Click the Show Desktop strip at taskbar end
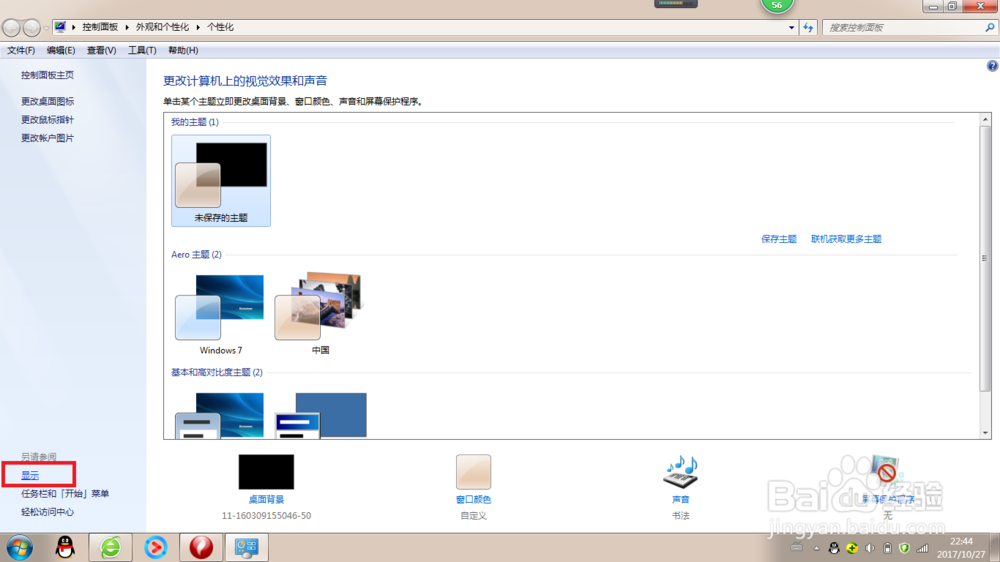1000x562 pixels. (x=996, y=548)
